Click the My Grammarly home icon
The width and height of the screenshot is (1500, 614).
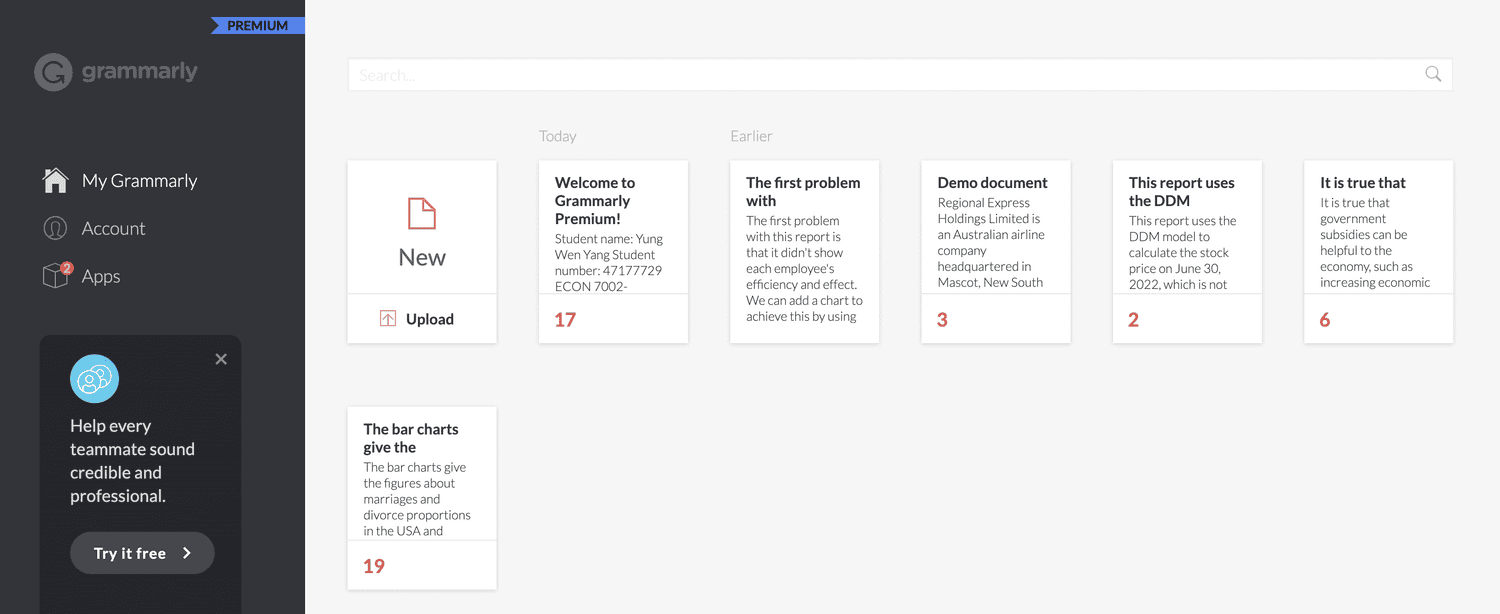click(55, 180)
